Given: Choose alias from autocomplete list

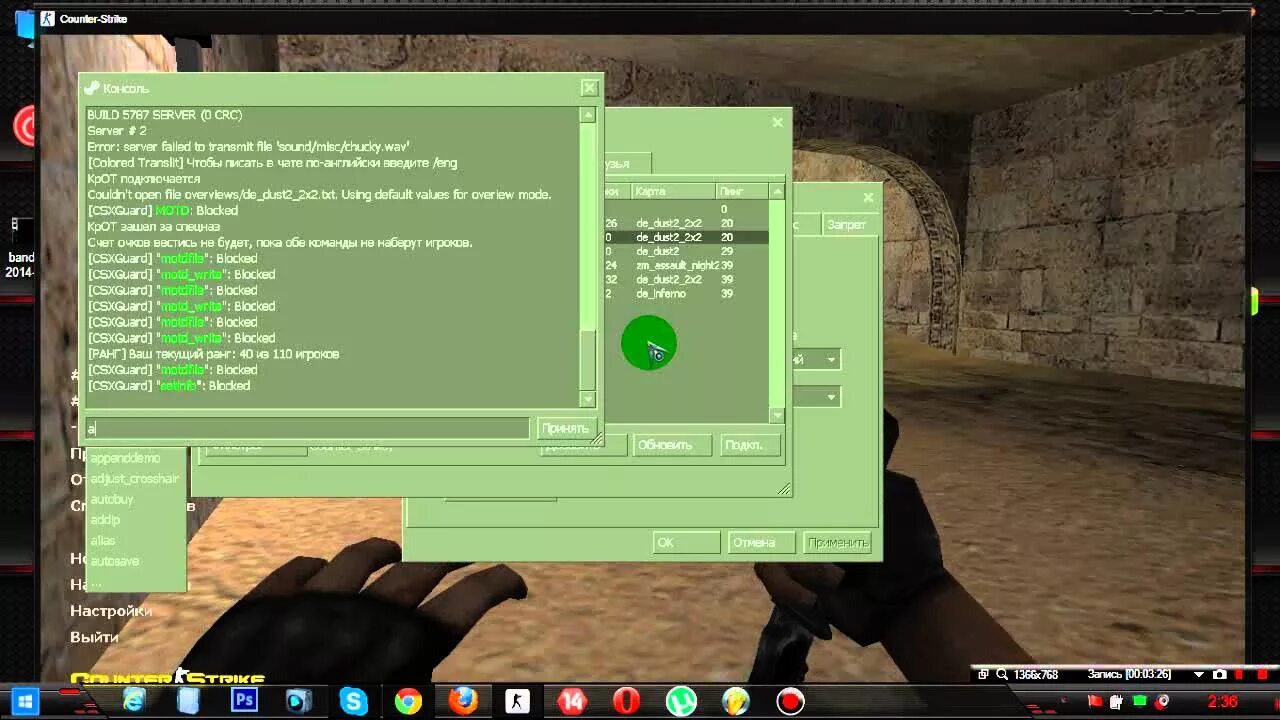Looking at the screenshot, I should pos(103,541).
